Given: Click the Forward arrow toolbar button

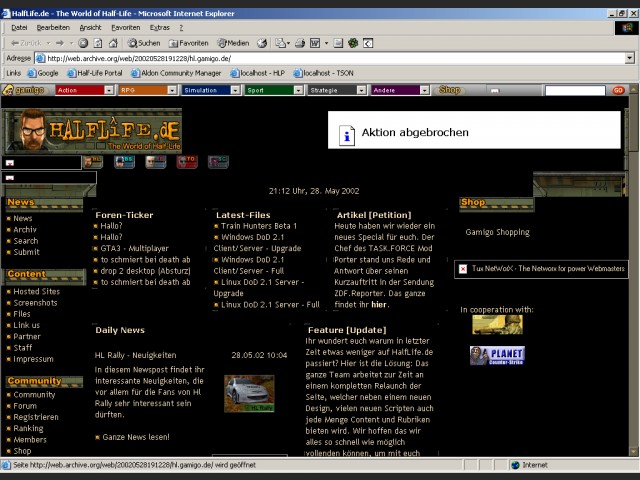Looking at the screenshot, I should pyautogui.click(x=60, y=43).
